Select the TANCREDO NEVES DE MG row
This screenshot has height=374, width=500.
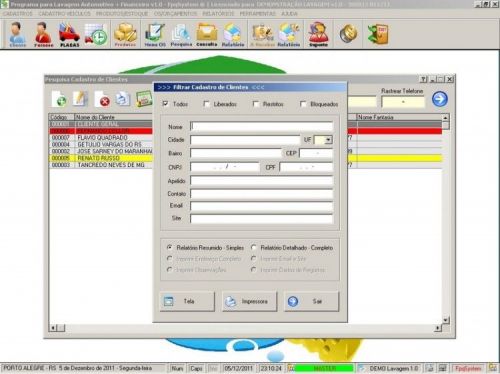(245, 165)
